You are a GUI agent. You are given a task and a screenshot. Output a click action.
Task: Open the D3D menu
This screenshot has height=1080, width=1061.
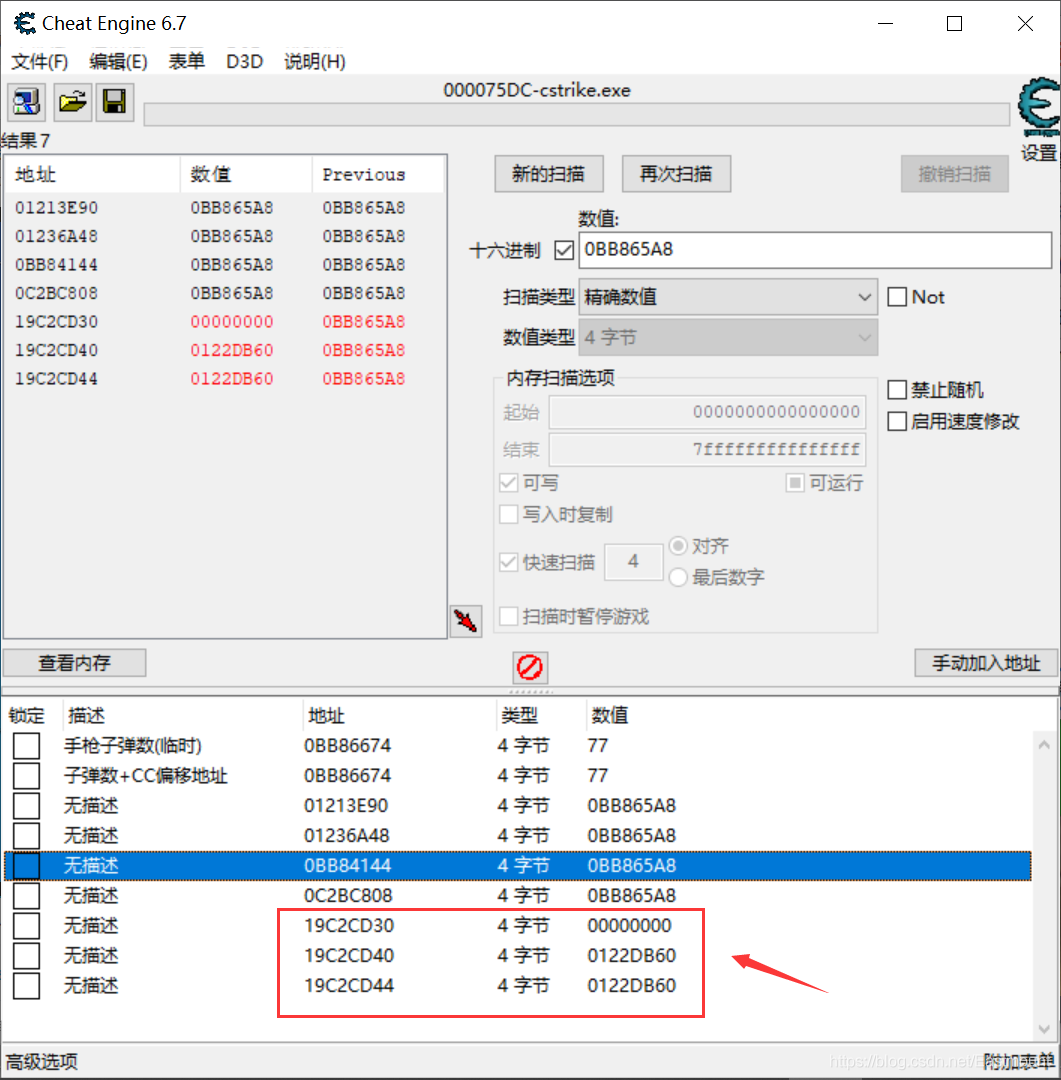click(x=245, y=62)
